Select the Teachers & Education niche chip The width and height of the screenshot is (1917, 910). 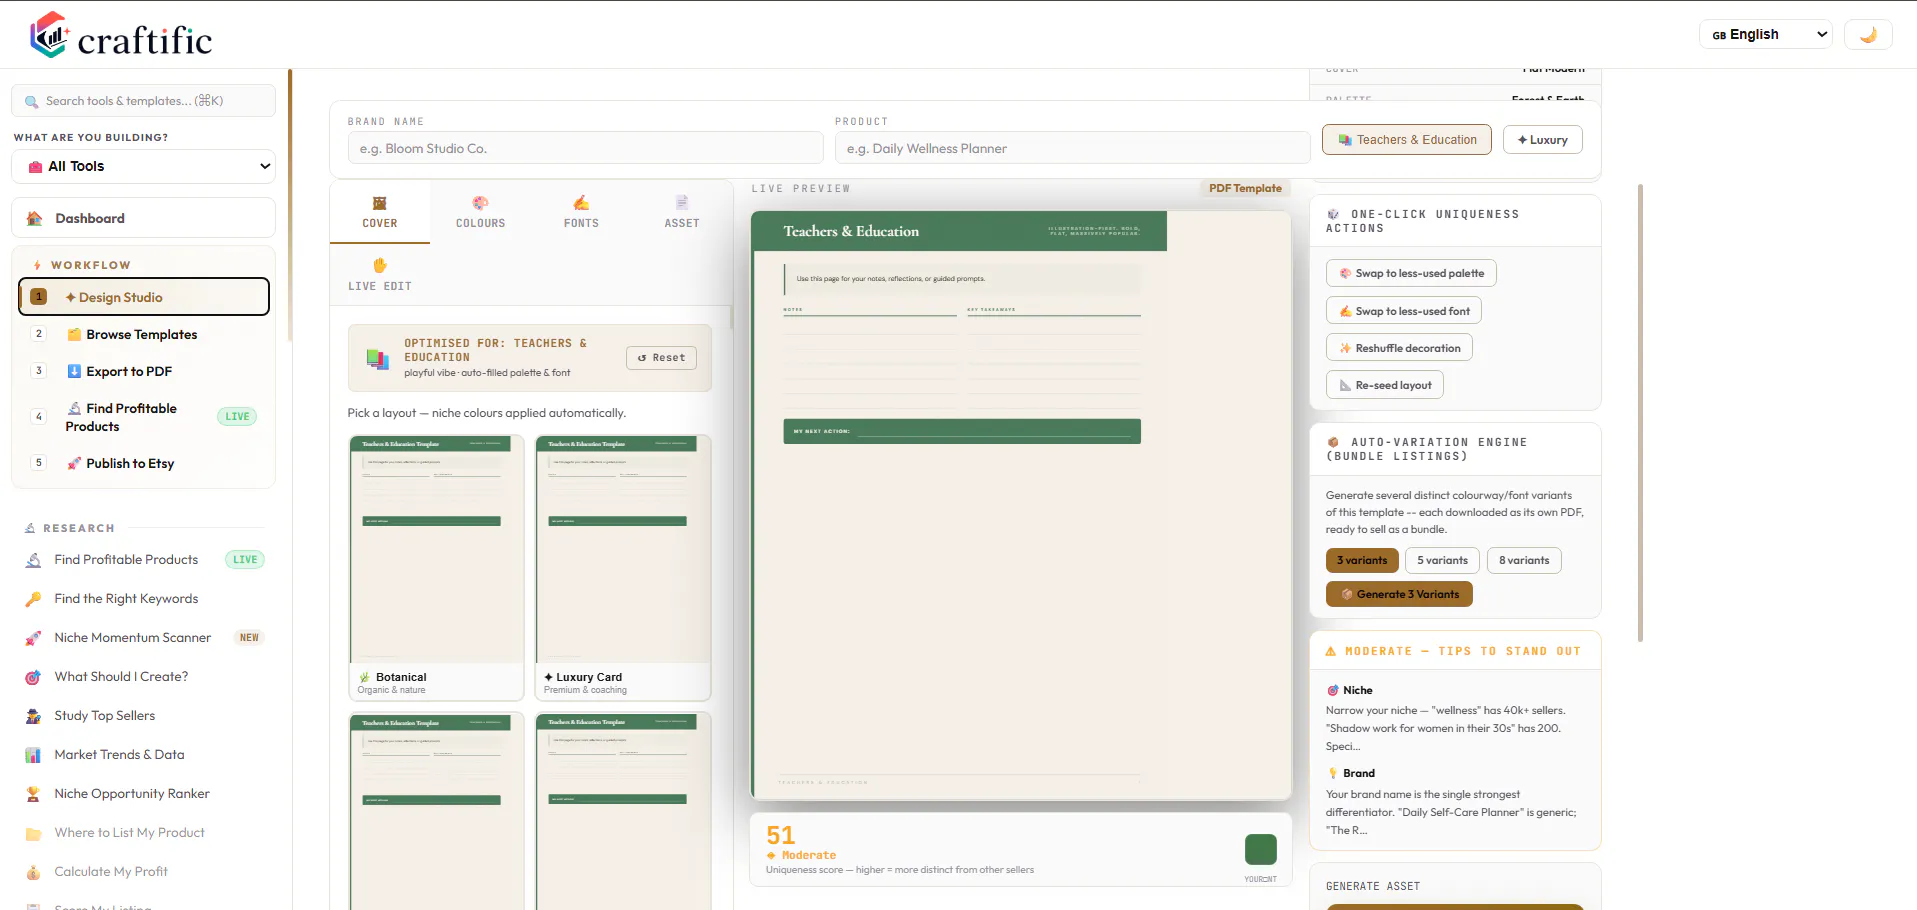pyautogui.click(x=1407, y=140)
